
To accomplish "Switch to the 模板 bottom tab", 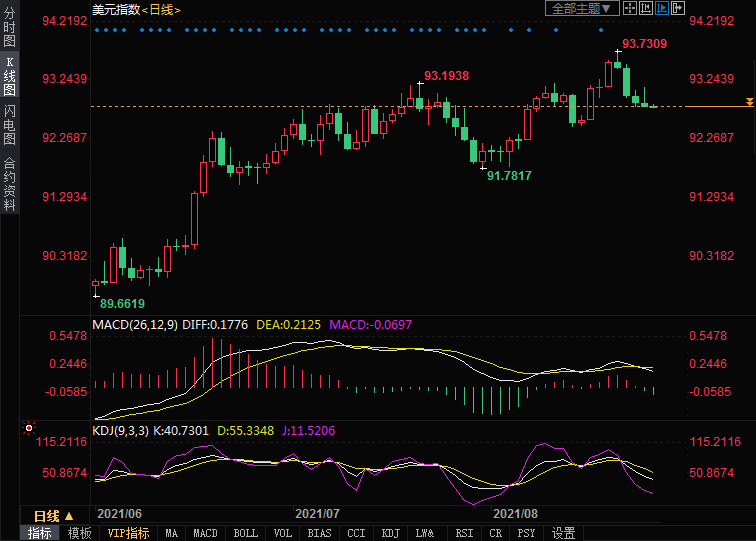I will (x=79, y=533).
